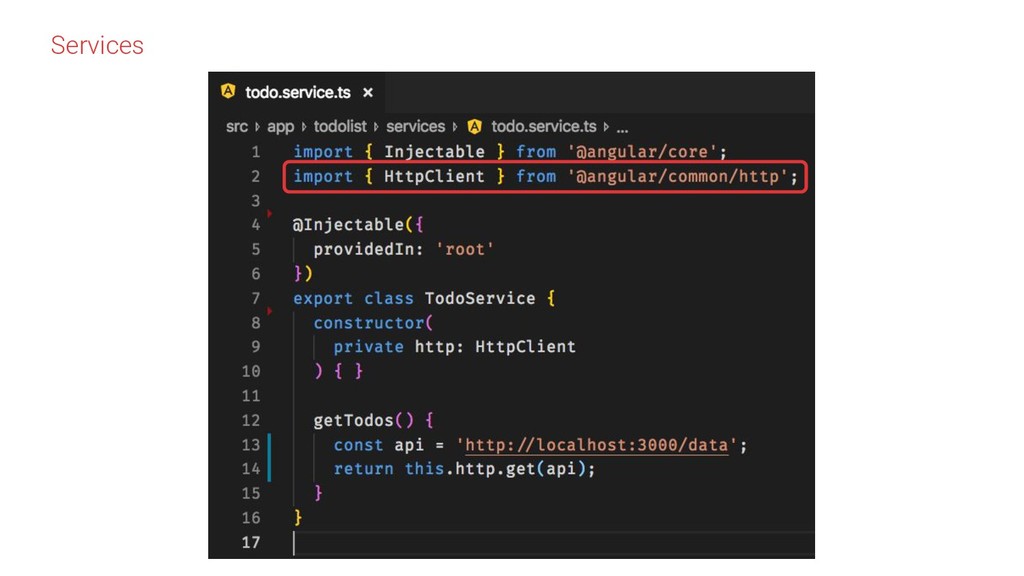Click the Angular icon on todo.service.ts tab
Viewport: 1024px width, 576px height.
(x=228, y=91)
